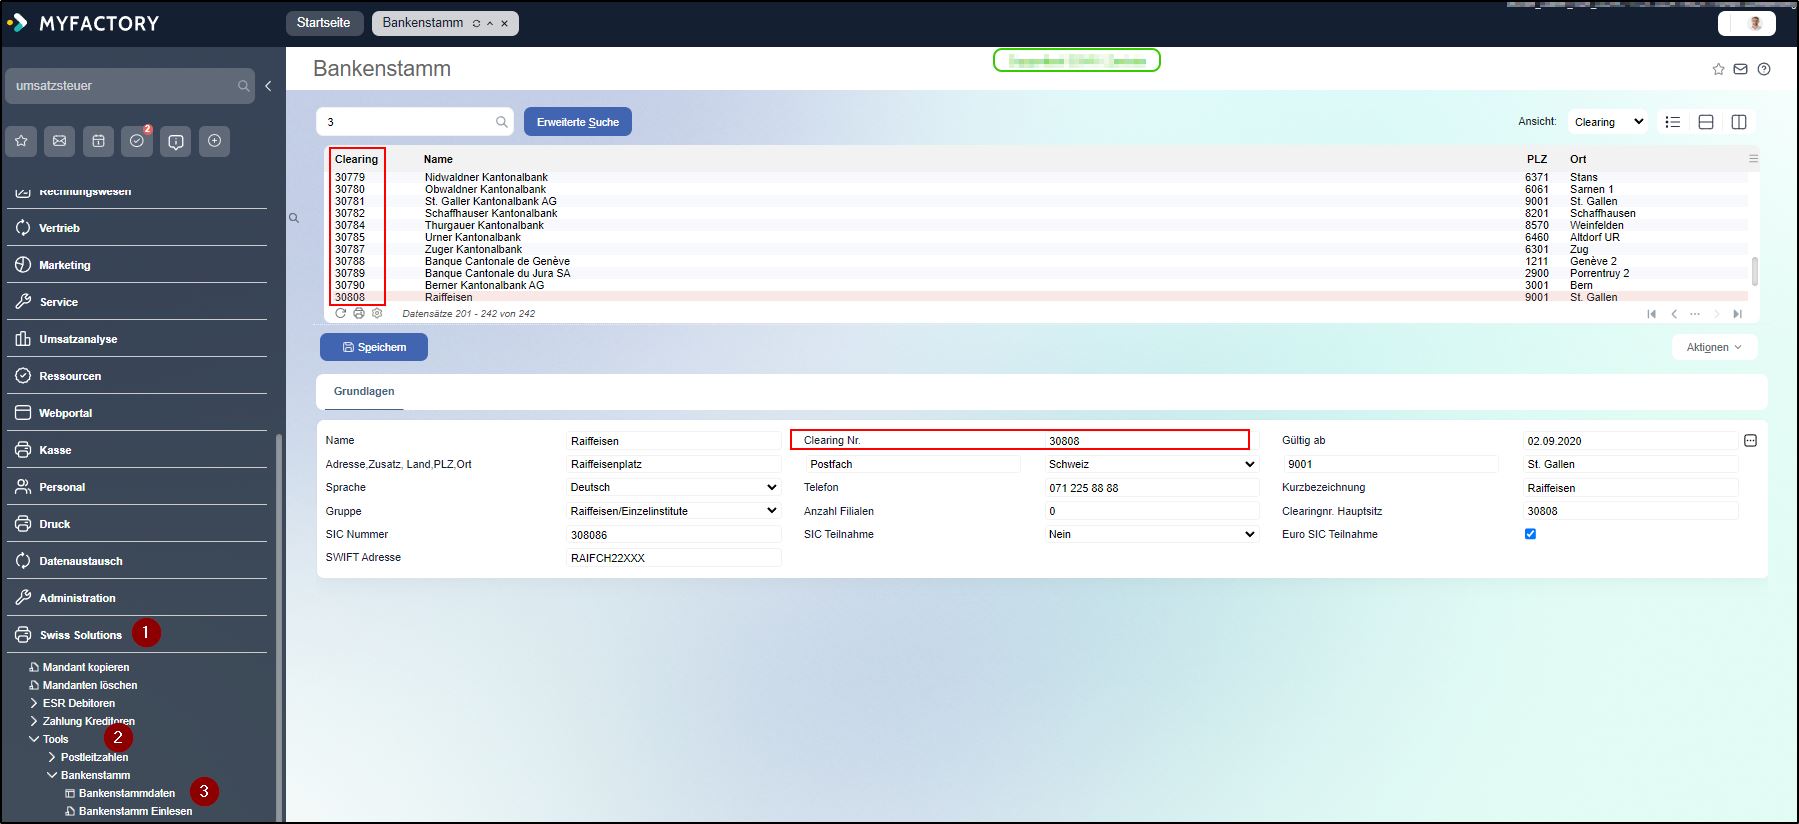Open list settings gear icon
The width and height of the screenshot is (1799, 824).
pos(377,313)
